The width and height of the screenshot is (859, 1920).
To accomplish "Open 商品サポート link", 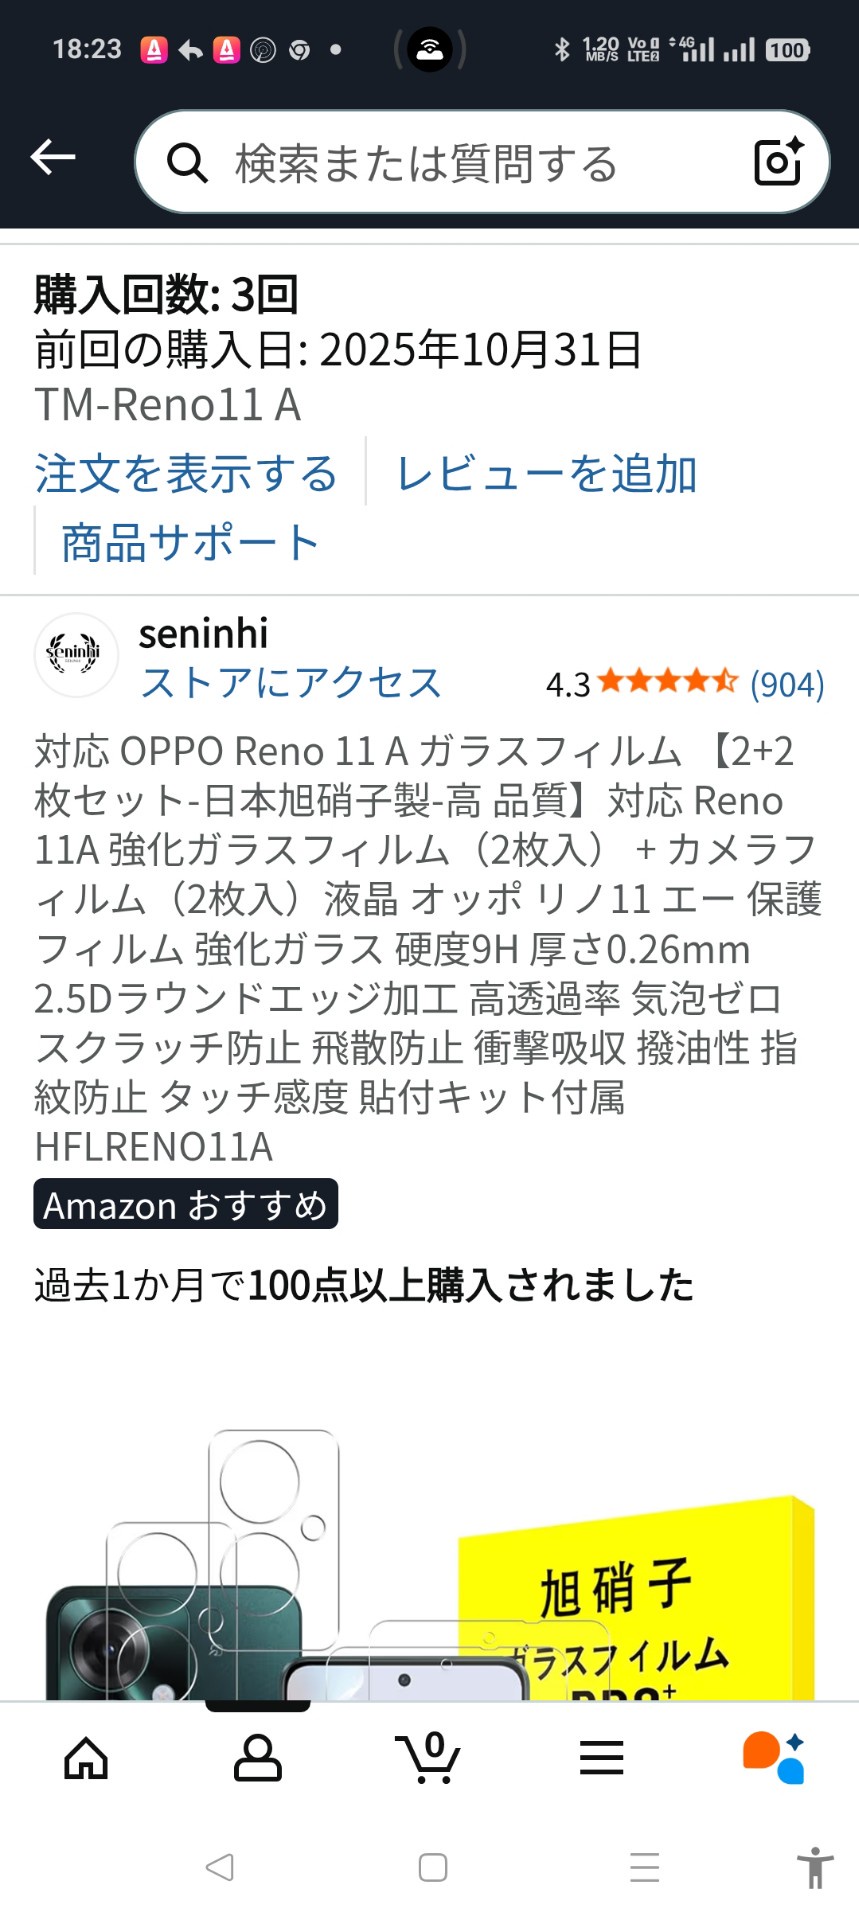I will 190,543.
